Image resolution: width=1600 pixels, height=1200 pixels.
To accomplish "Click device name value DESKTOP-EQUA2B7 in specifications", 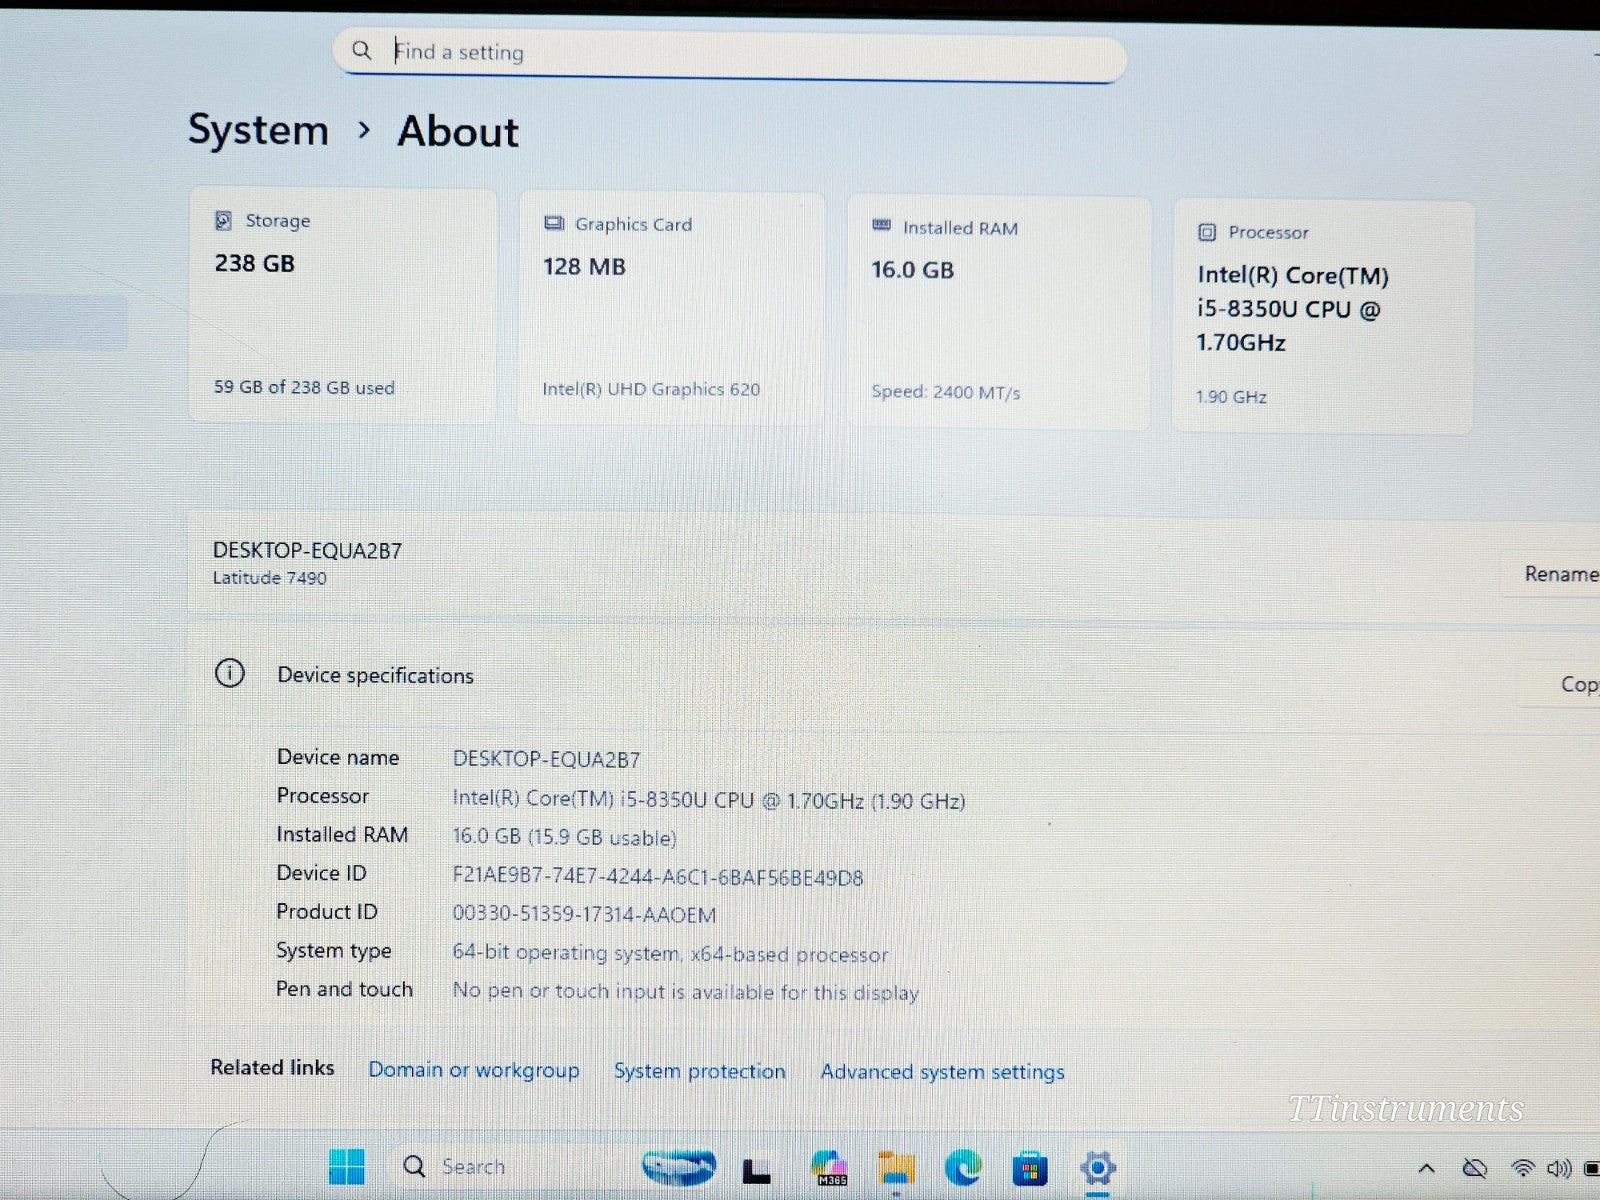I will (x=546, y=759).
